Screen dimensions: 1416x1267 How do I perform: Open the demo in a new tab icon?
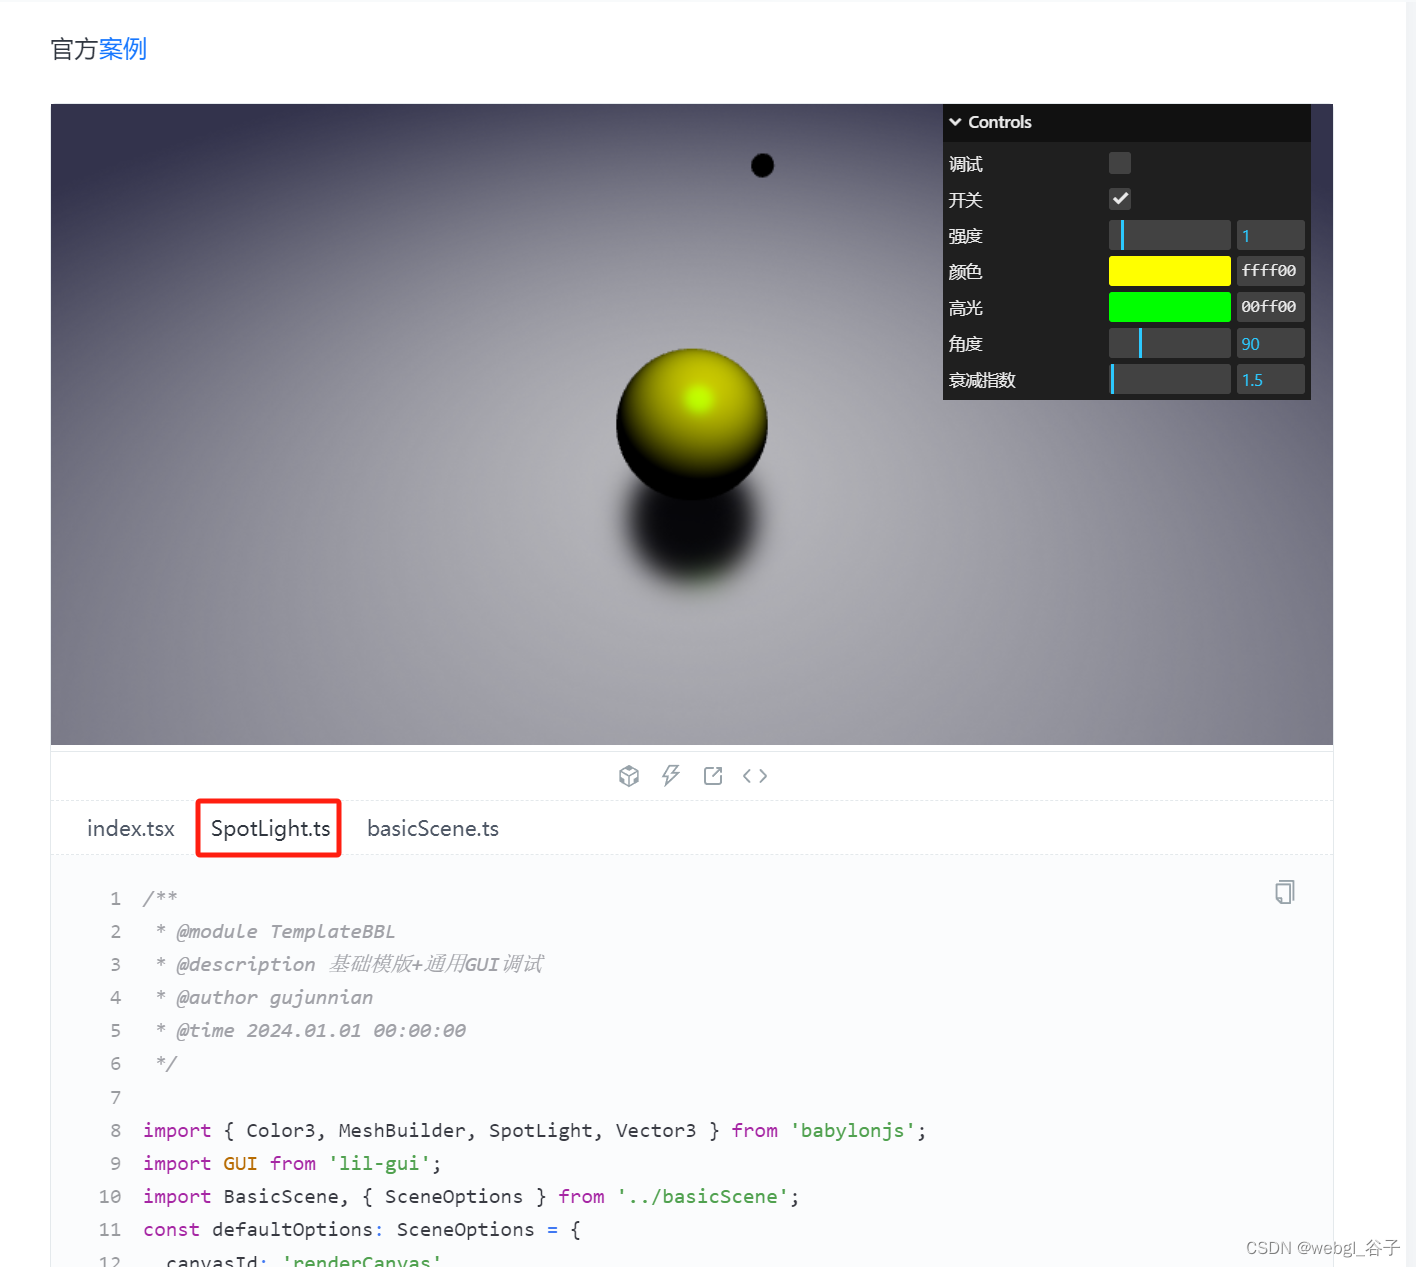712,775
